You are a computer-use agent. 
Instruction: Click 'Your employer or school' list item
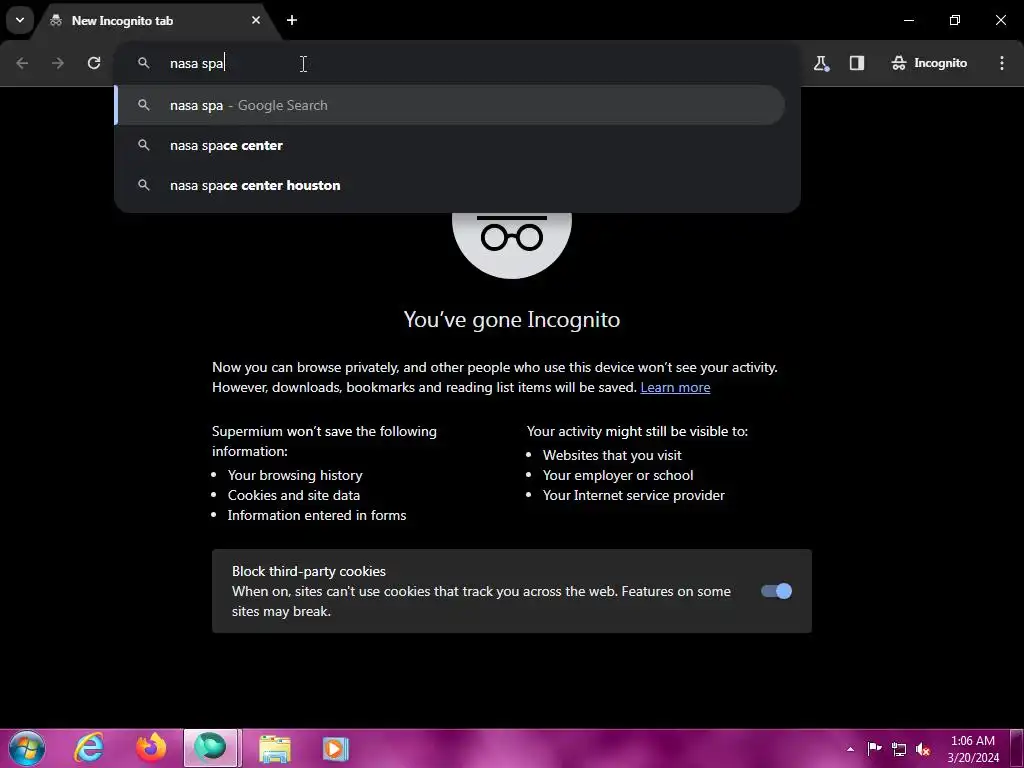618,475
